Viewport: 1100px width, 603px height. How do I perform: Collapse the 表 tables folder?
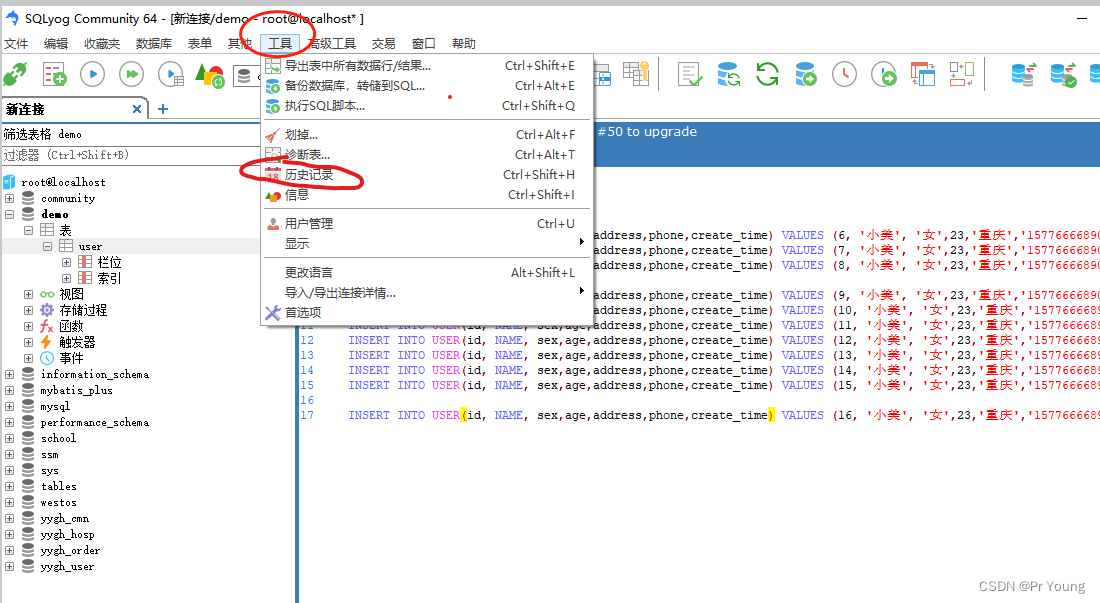point(28,230)
